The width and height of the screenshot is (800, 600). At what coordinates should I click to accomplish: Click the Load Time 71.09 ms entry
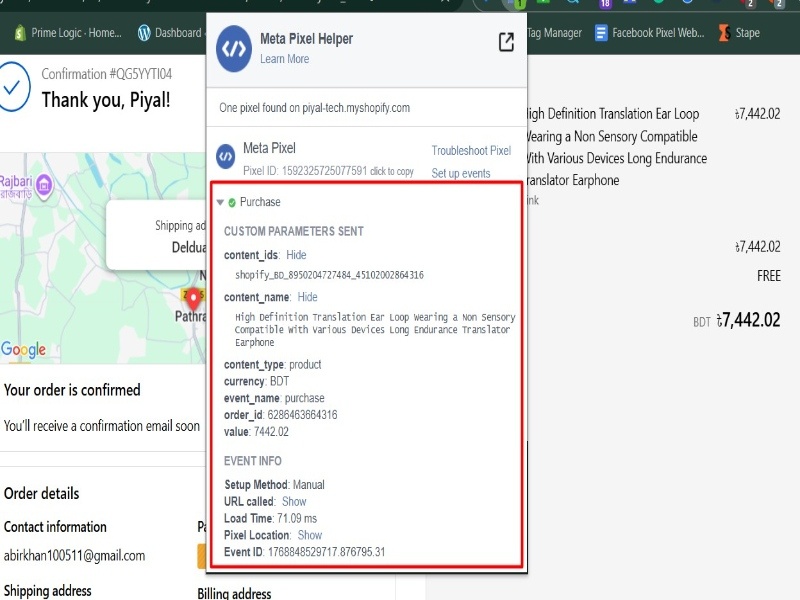pos(270,518)
